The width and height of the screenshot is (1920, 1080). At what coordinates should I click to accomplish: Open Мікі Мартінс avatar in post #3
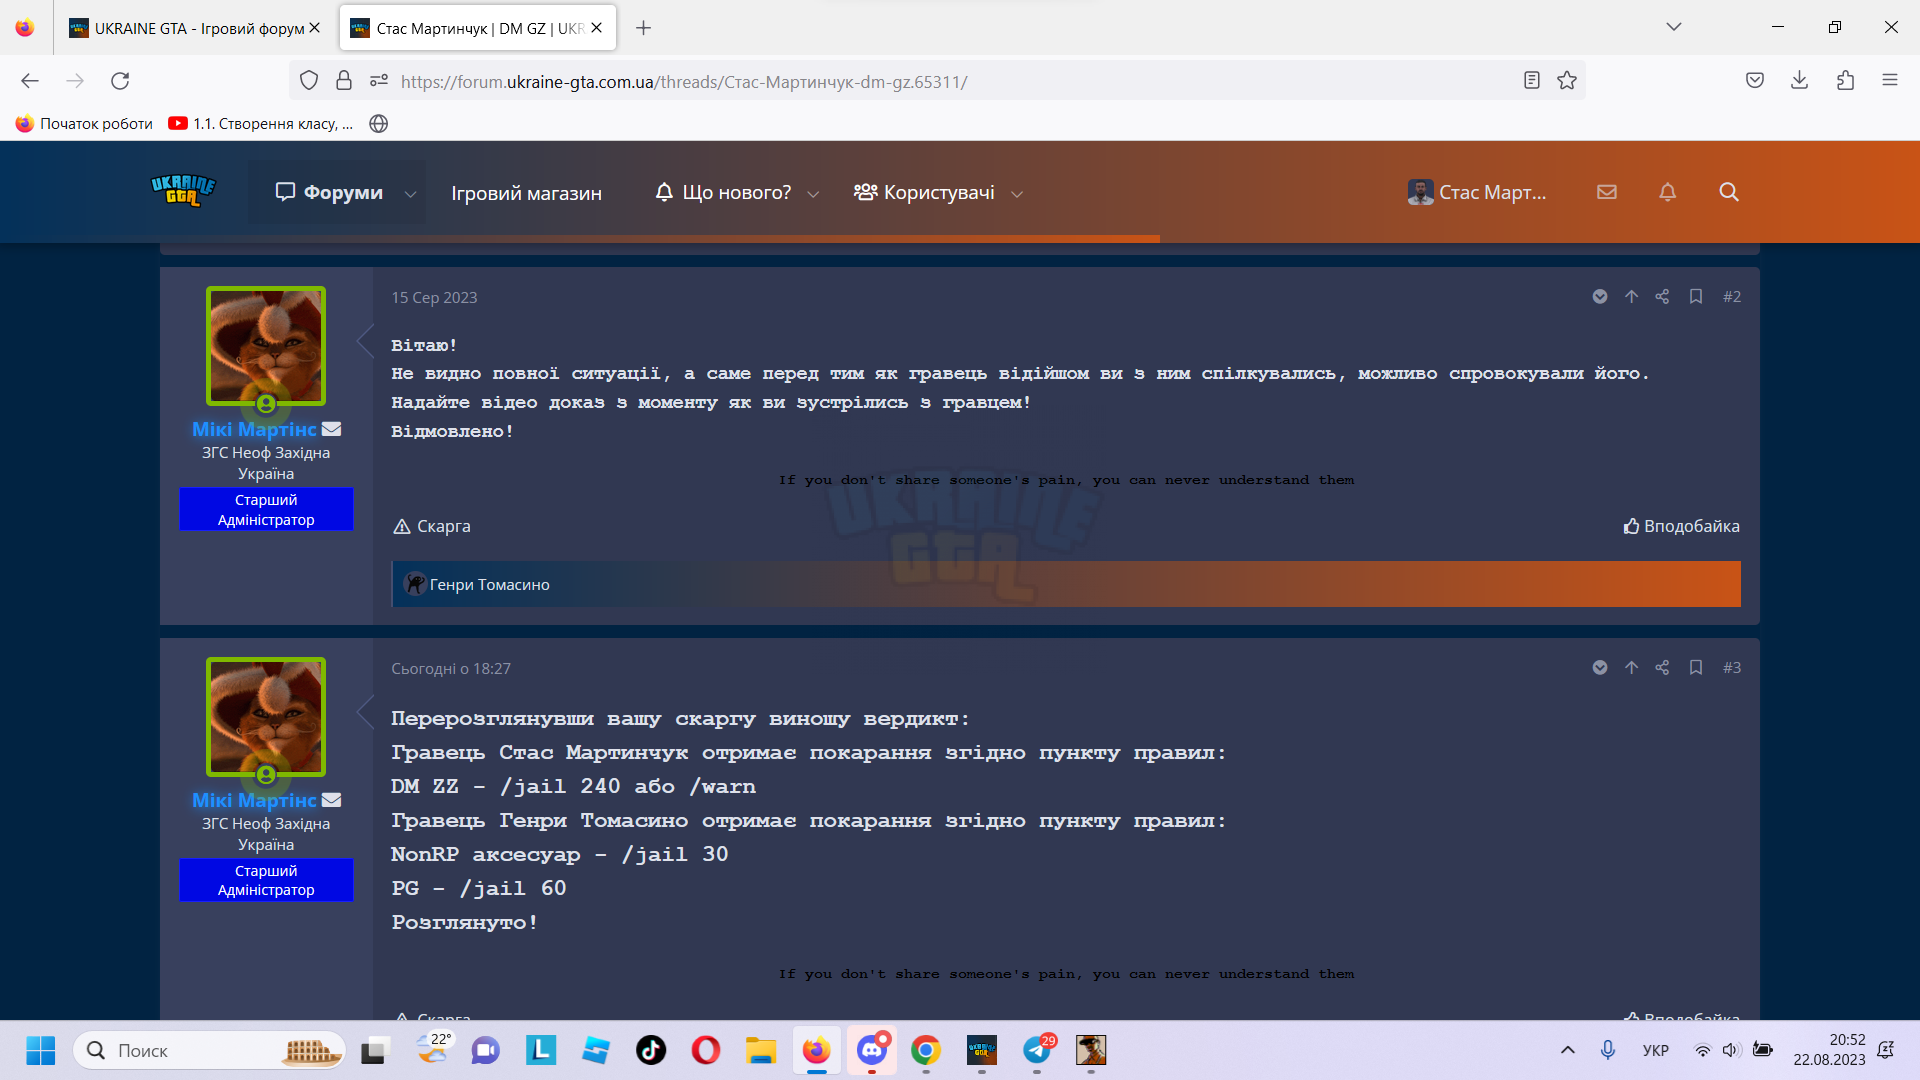tap(266, 717)
